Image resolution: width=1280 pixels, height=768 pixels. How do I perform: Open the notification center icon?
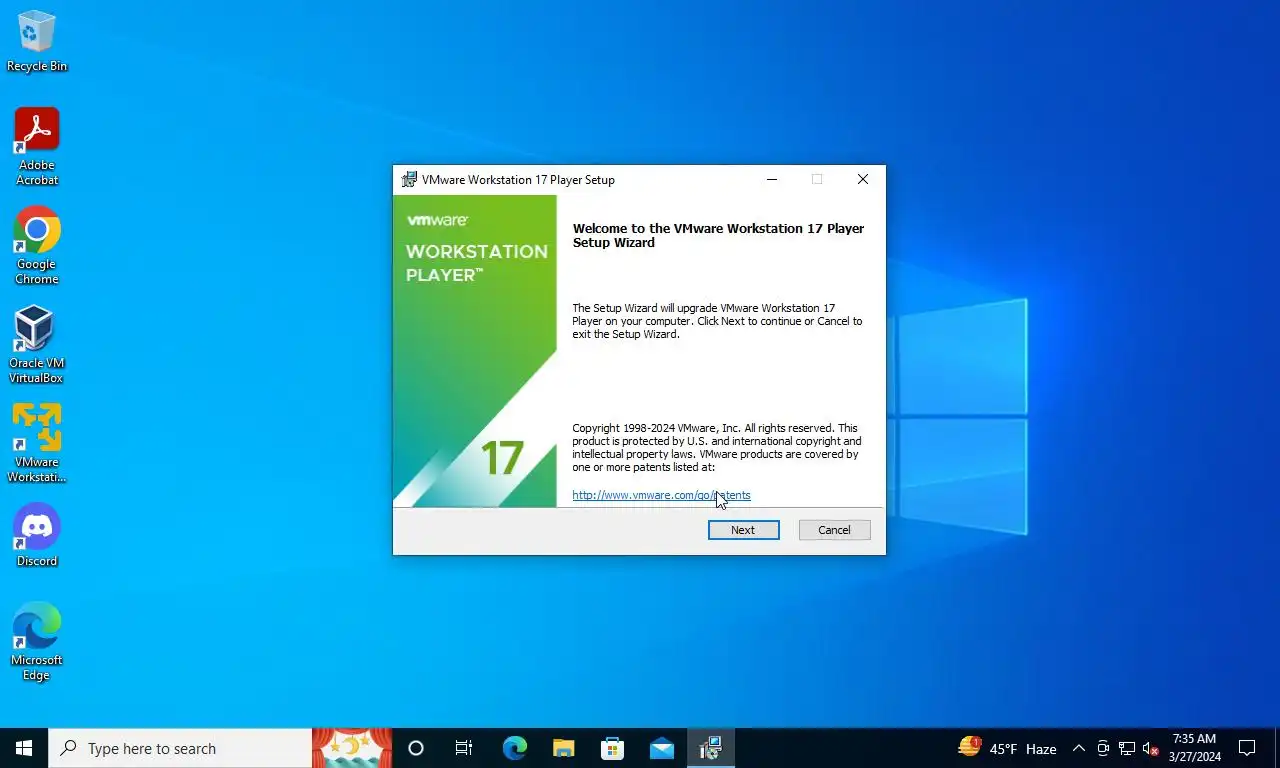point(1247,748)
